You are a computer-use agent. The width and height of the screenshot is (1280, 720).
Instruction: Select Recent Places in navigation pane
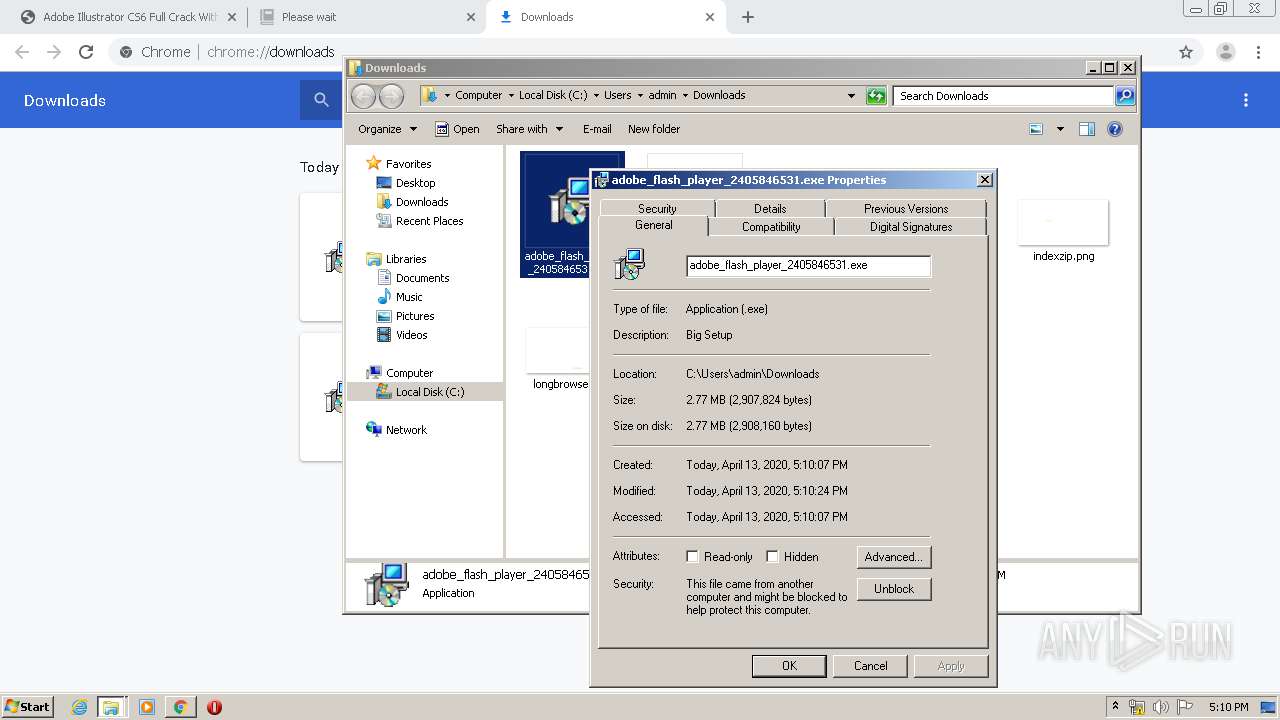point(429,221)
